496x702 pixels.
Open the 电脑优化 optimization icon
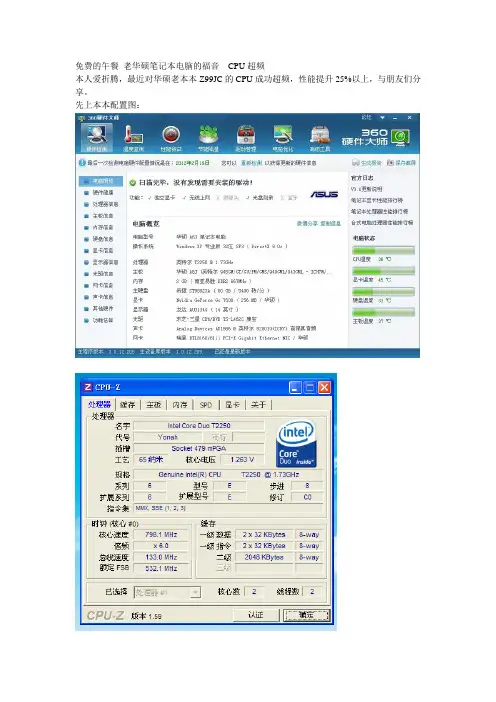point(283,138)
